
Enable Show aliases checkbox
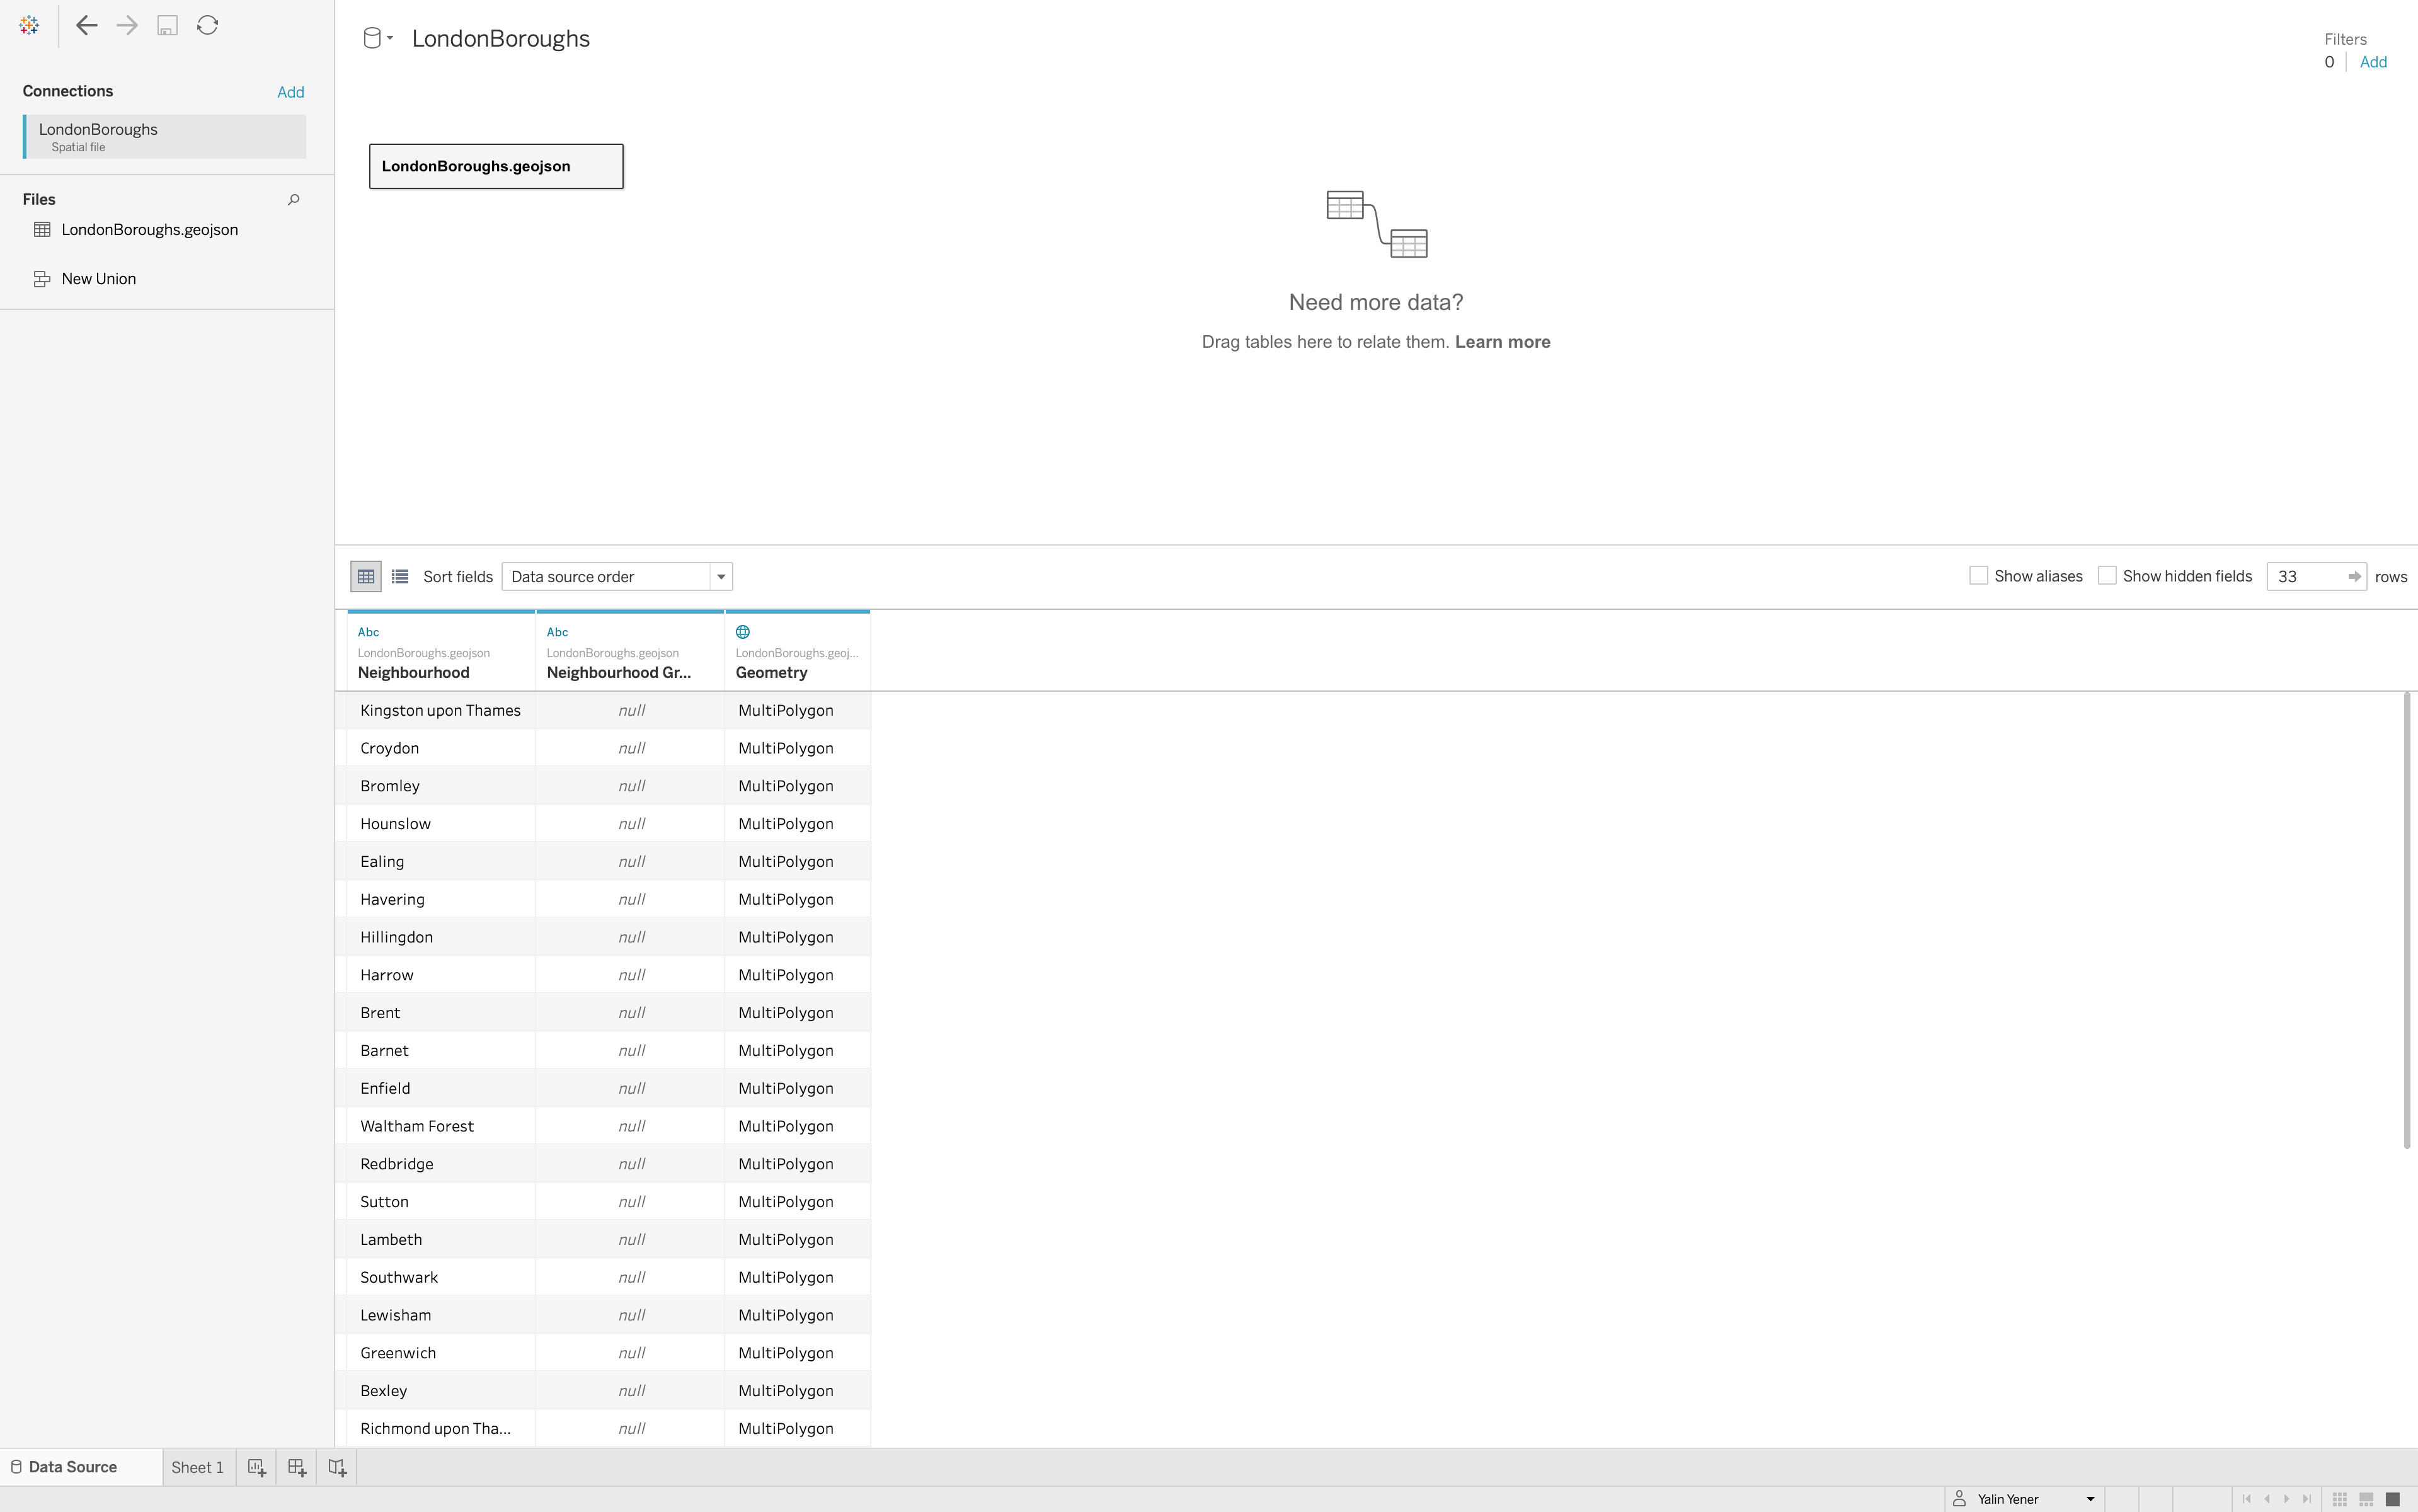click(1978, 576)
